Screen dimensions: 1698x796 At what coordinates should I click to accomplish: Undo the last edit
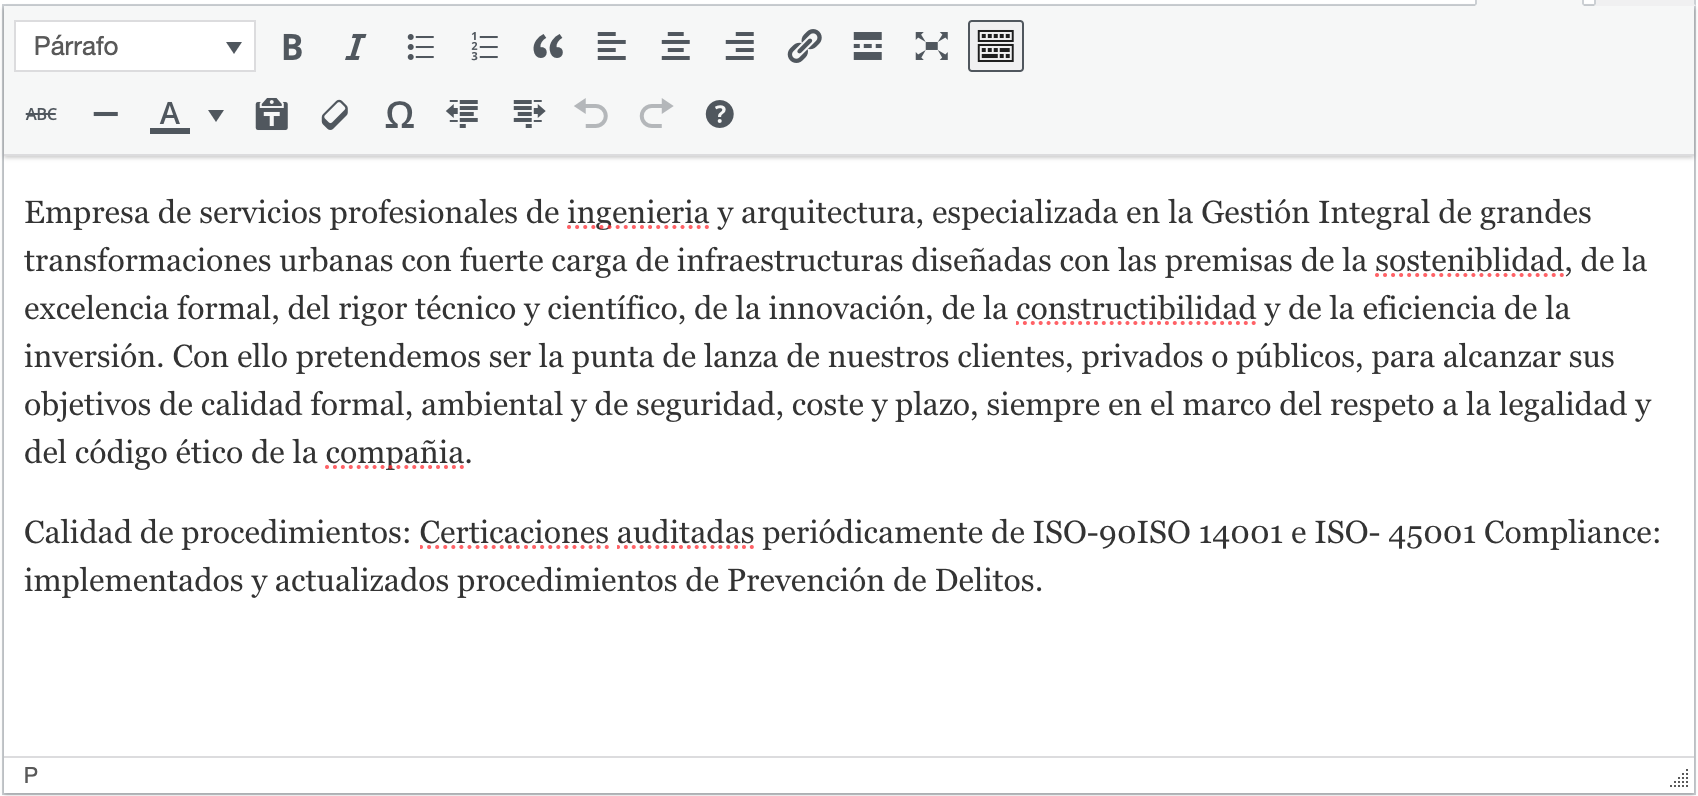592,114
